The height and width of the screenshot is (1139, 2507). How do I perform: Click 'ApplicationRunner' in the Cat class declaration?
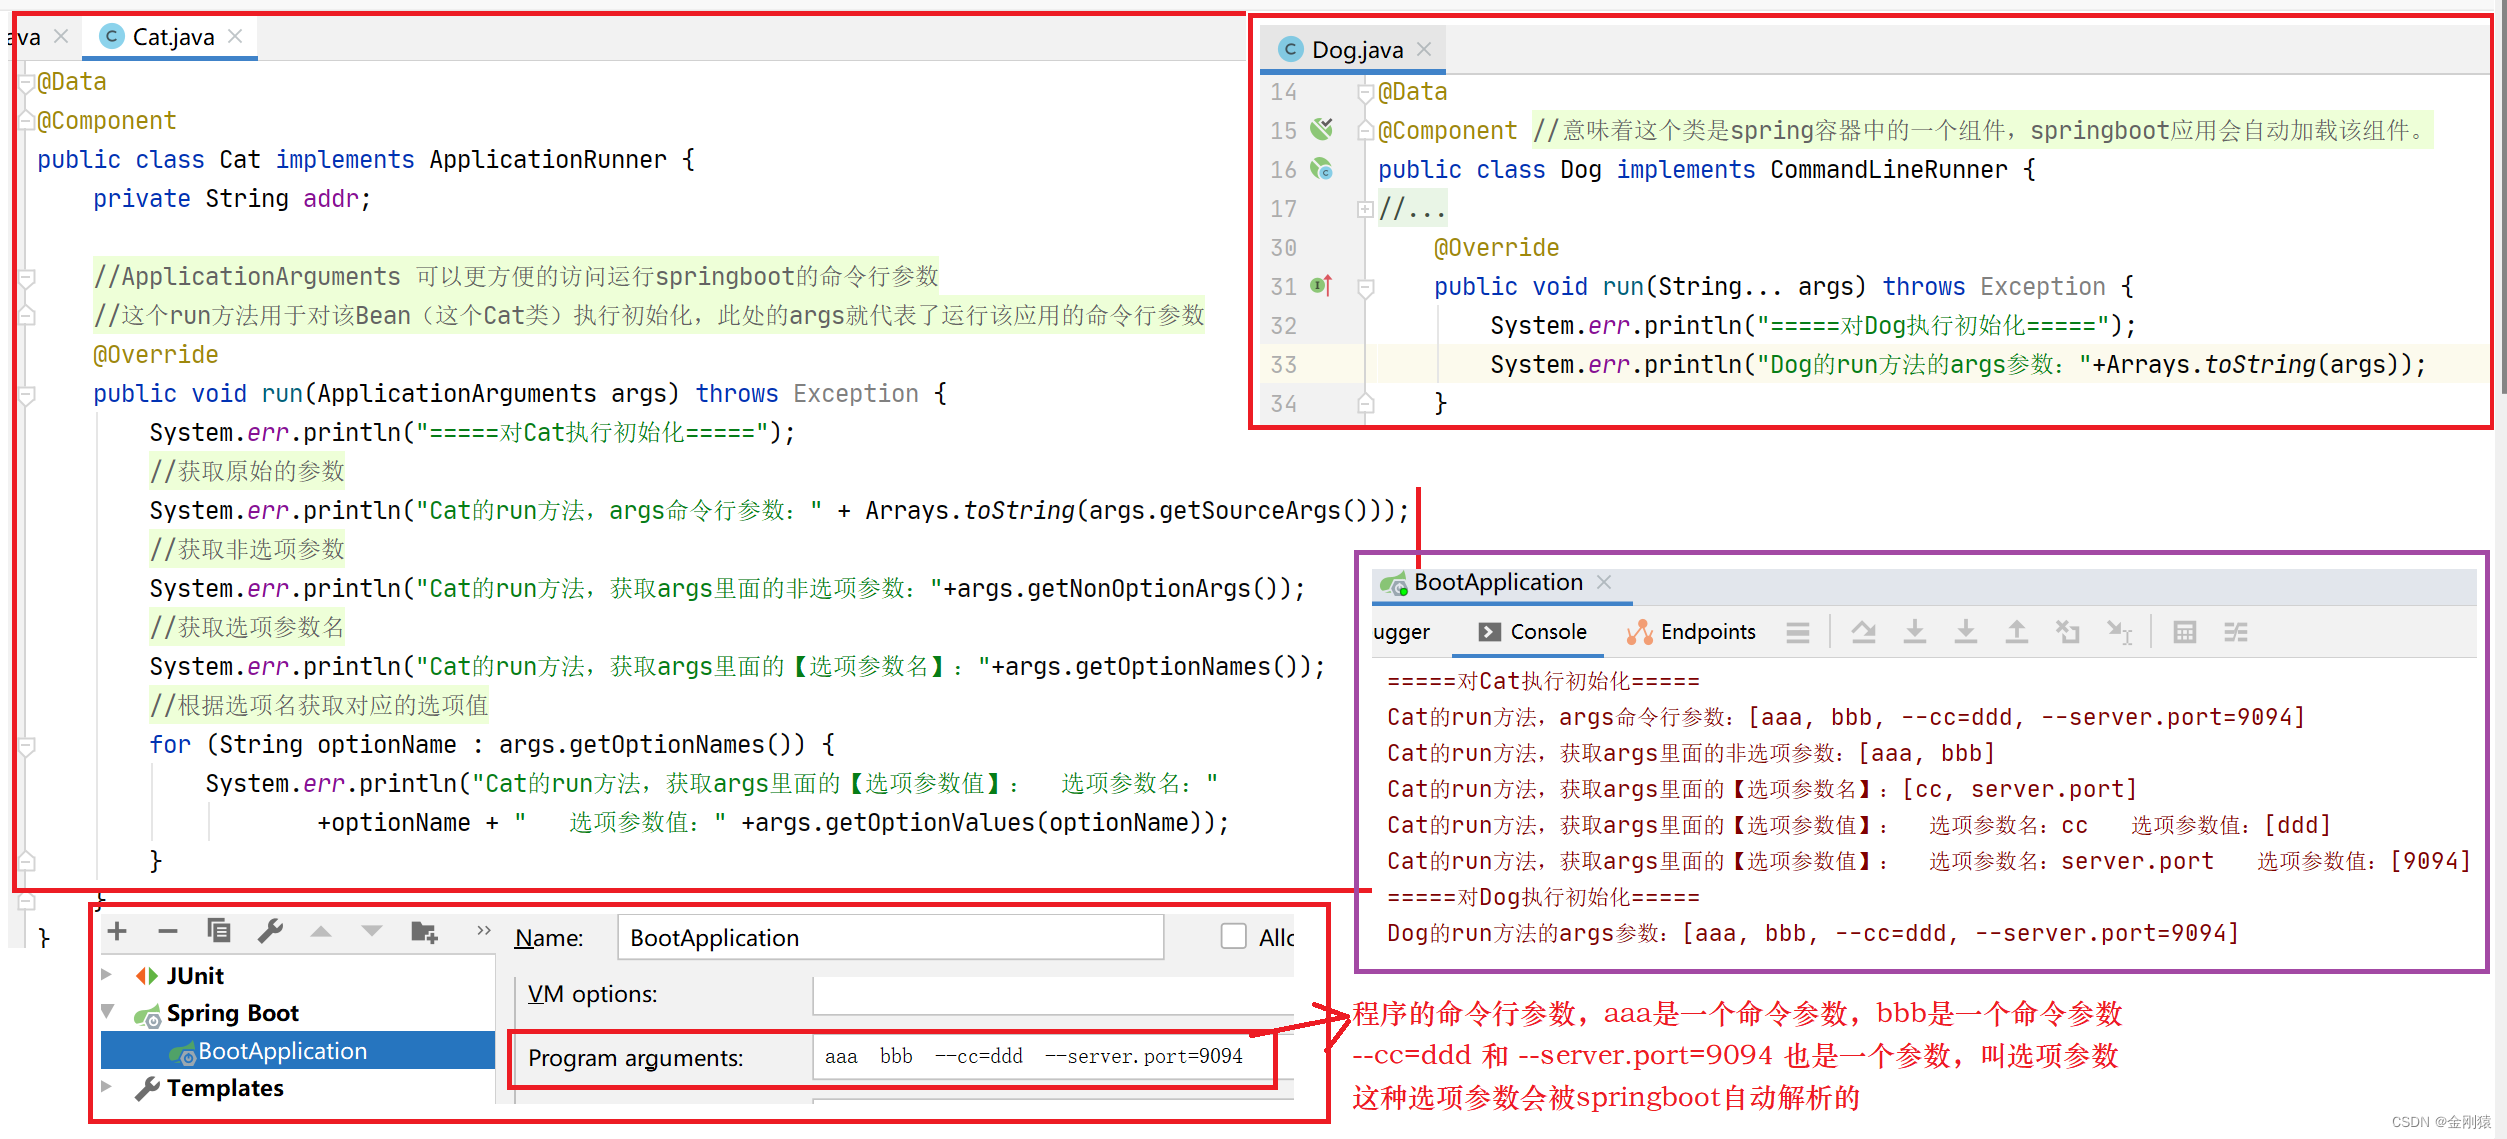[x=547, y=160]
